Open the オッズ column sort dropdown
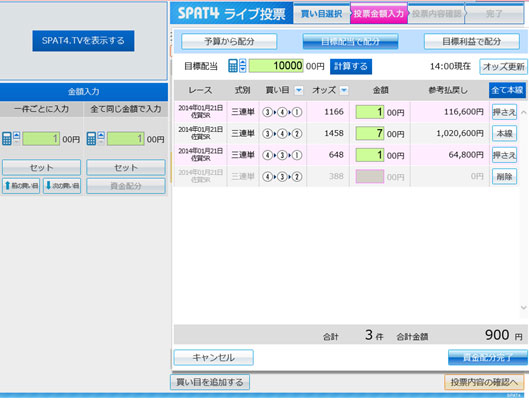Image resolution: width=529 pixels, height=400 pixels. pyautogui.click(x=344, y=90)
